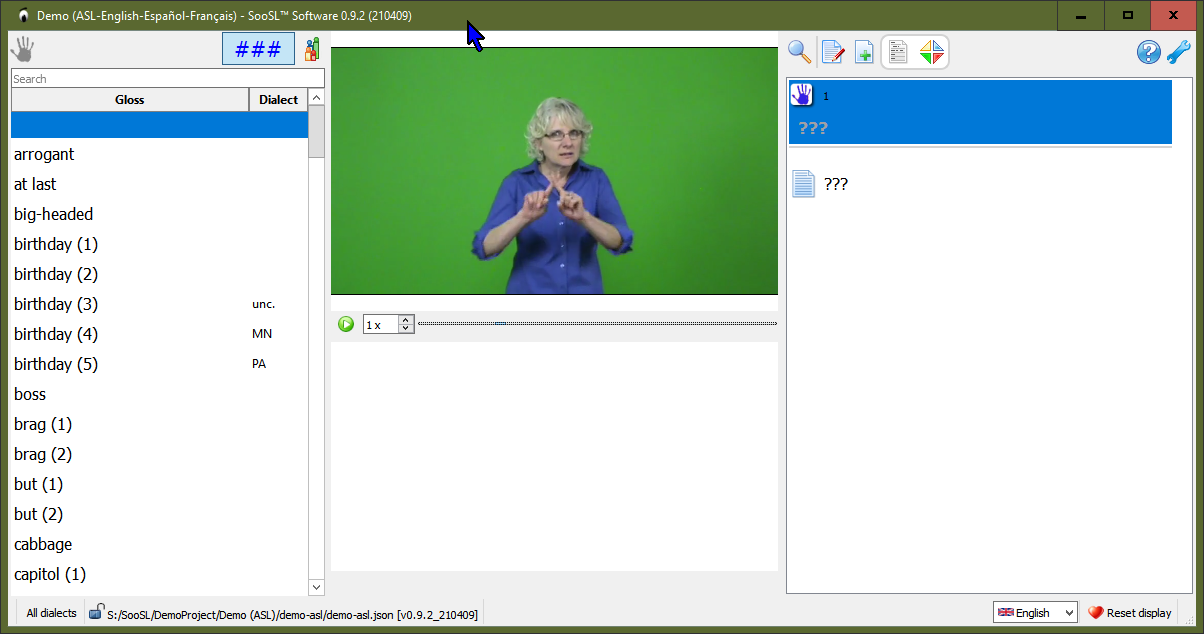Click the four-color triangles icon
The height and width of the screenshot is (634, 1204).
tap(931, 52)
